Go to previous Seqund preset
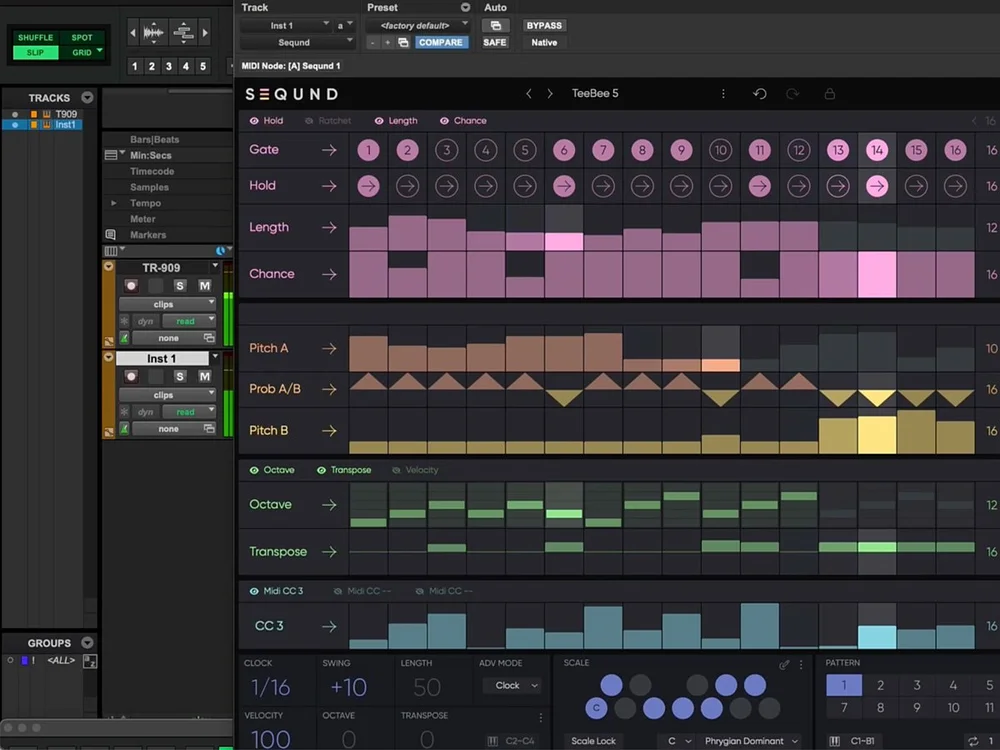1000x750 pixels. (x=529, y=94)
